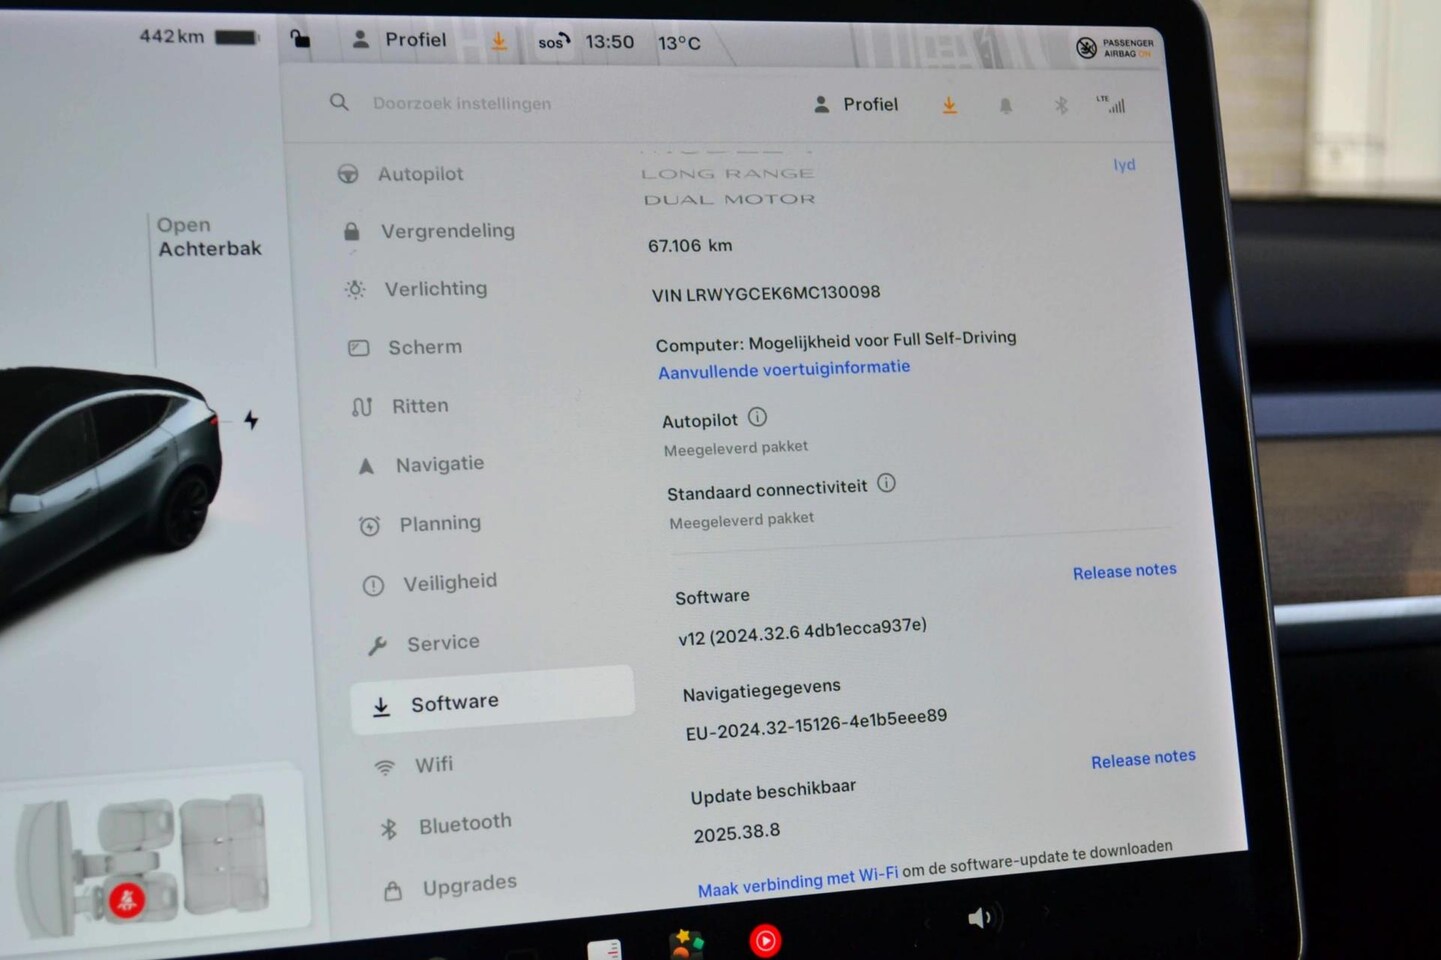Select Vergrendeling in the settings sidebar
Screen dimensions: 1441x960
click(x=447, y=231)
